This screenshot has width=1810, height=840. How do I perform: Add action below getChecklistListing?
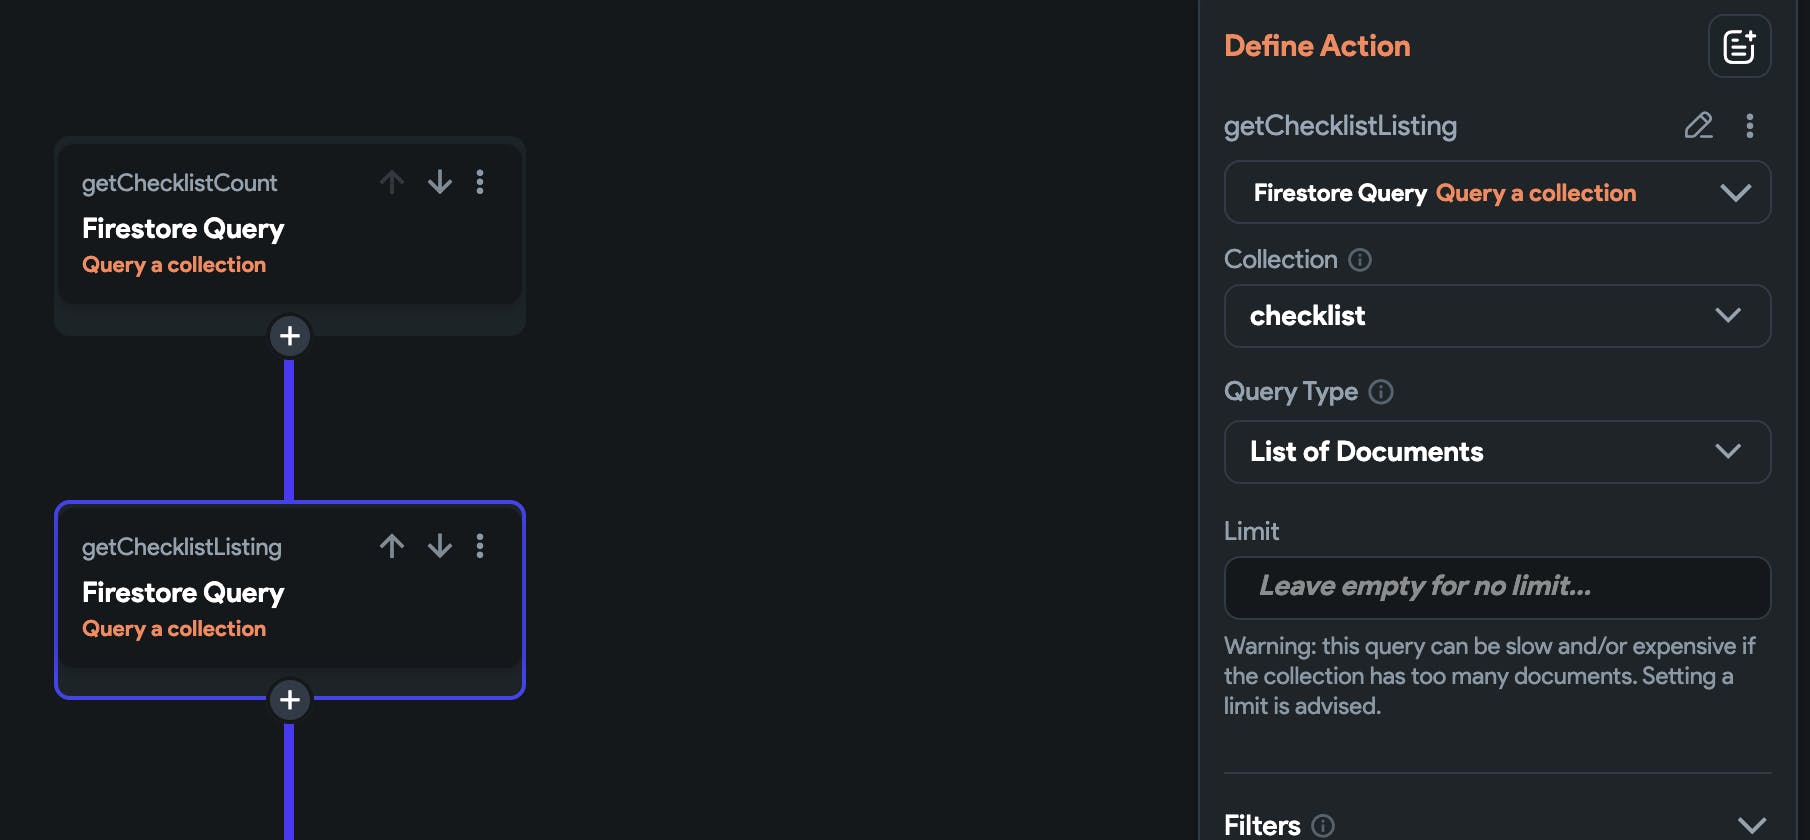pyautogui.click(x=290, y=700)
